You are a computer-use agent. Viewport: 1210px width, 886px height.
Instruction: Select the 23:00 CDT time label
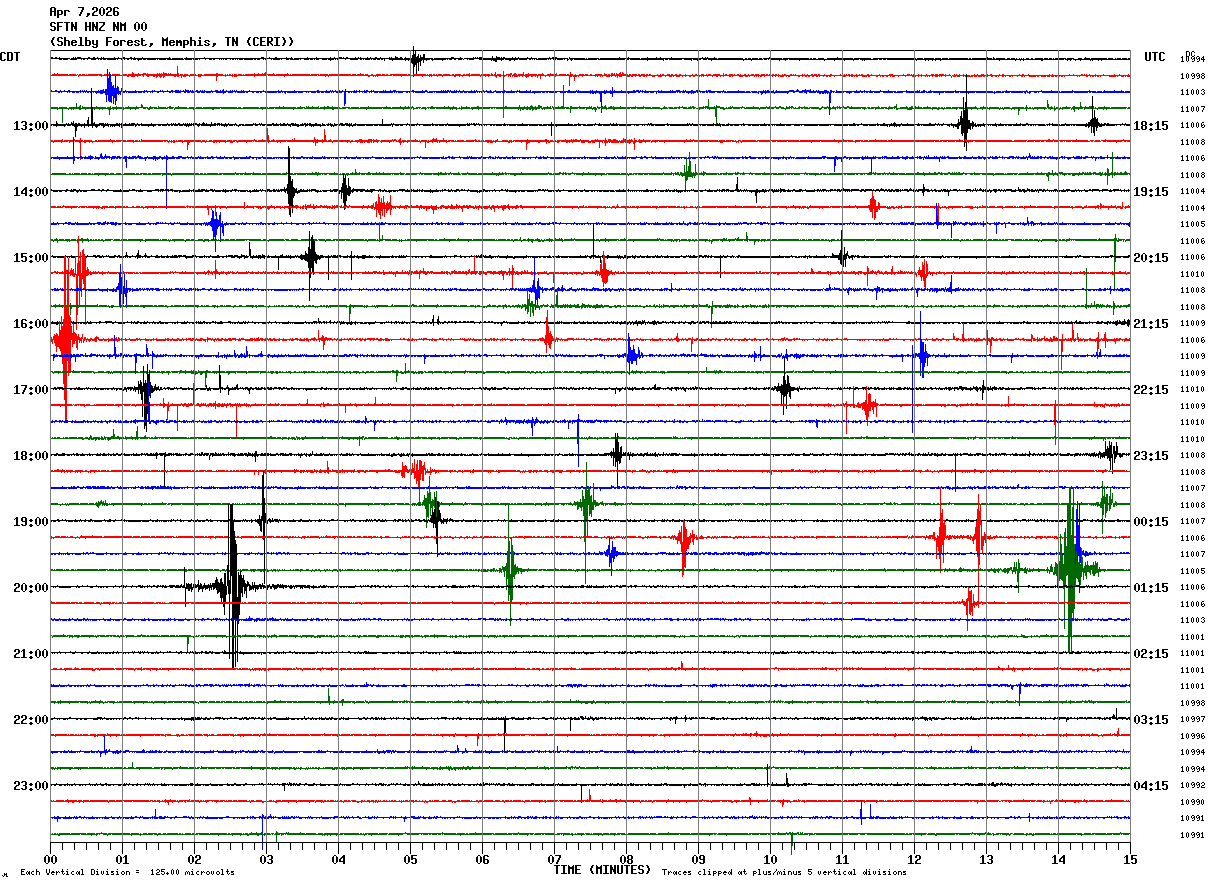pyautogui.click(x=30, y=785)
